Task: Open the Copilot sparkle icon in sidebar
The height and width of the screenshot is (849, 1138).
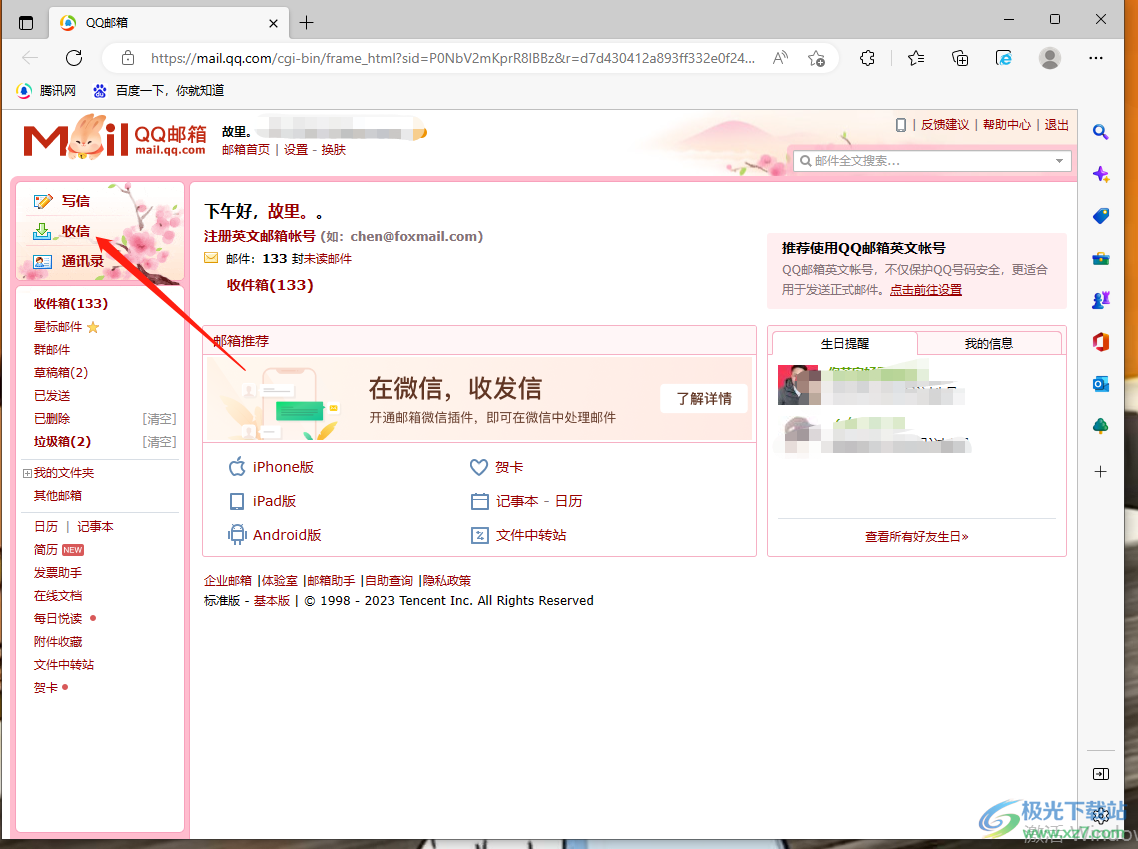Action: [x=1100, y=174]
